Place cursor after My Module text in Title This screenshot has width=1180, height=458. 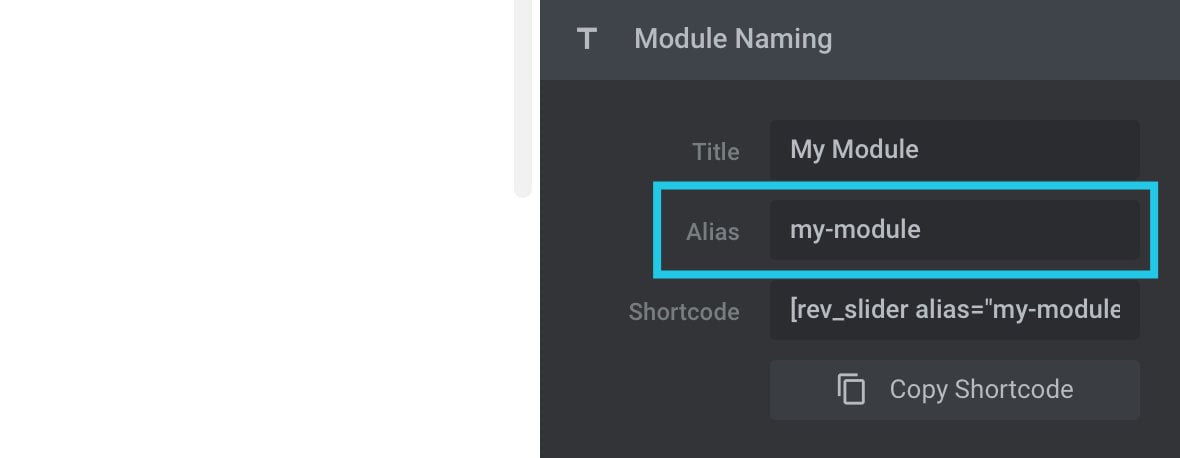click(x=922, y=150)
